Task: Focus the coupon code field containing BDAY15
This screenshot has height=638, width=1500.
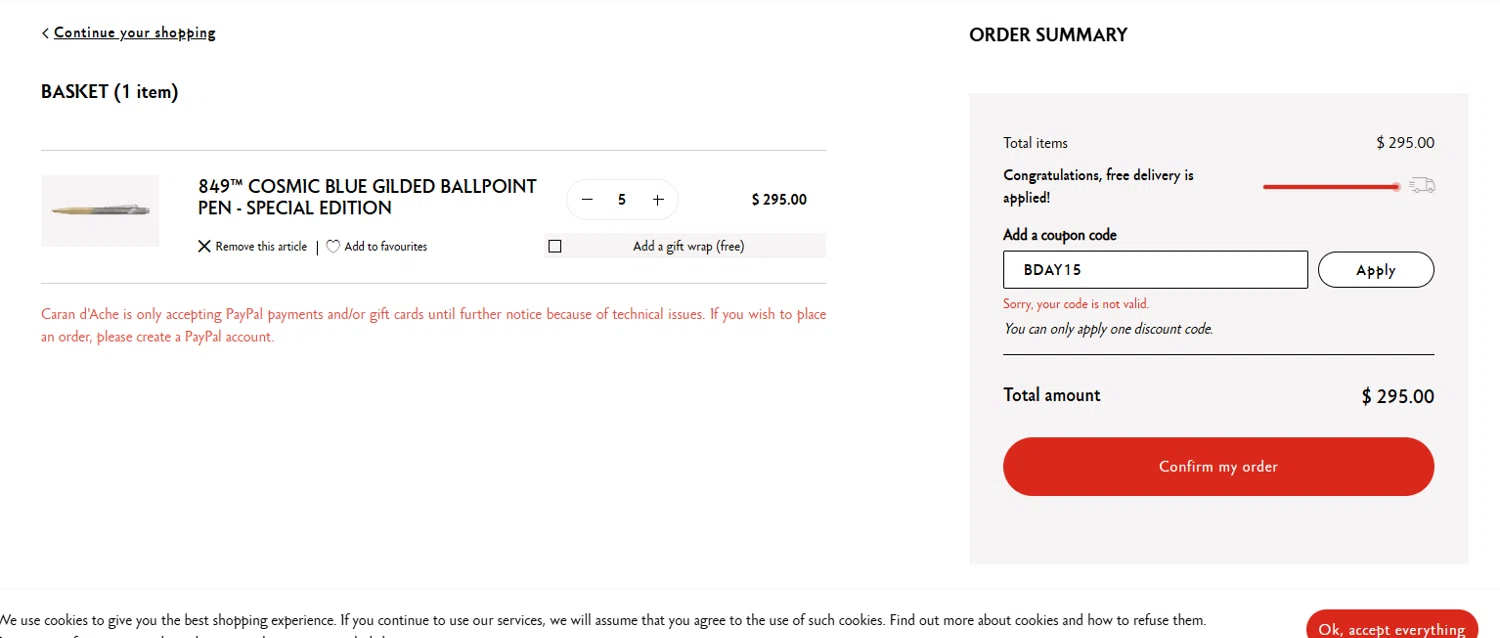Action: tap(1155, 270)
